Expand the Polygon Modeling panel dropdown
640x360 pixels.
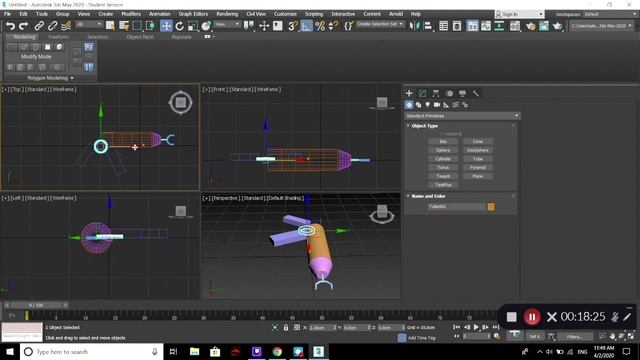(x=51, y=78)
